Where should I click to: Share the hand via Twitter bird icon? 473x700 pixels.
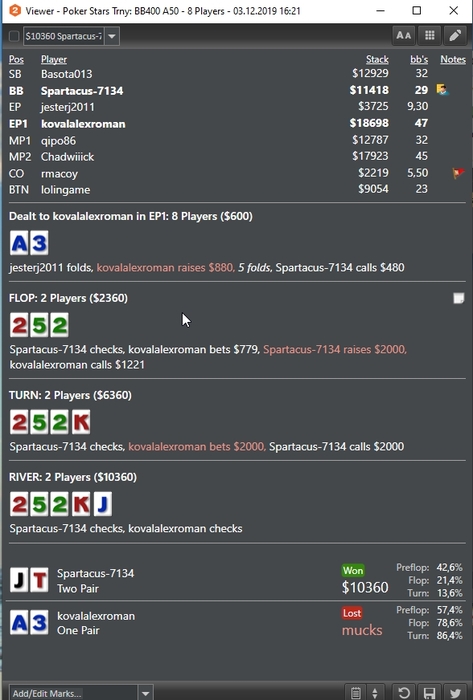pyautogui.click(x=455, y=692)
